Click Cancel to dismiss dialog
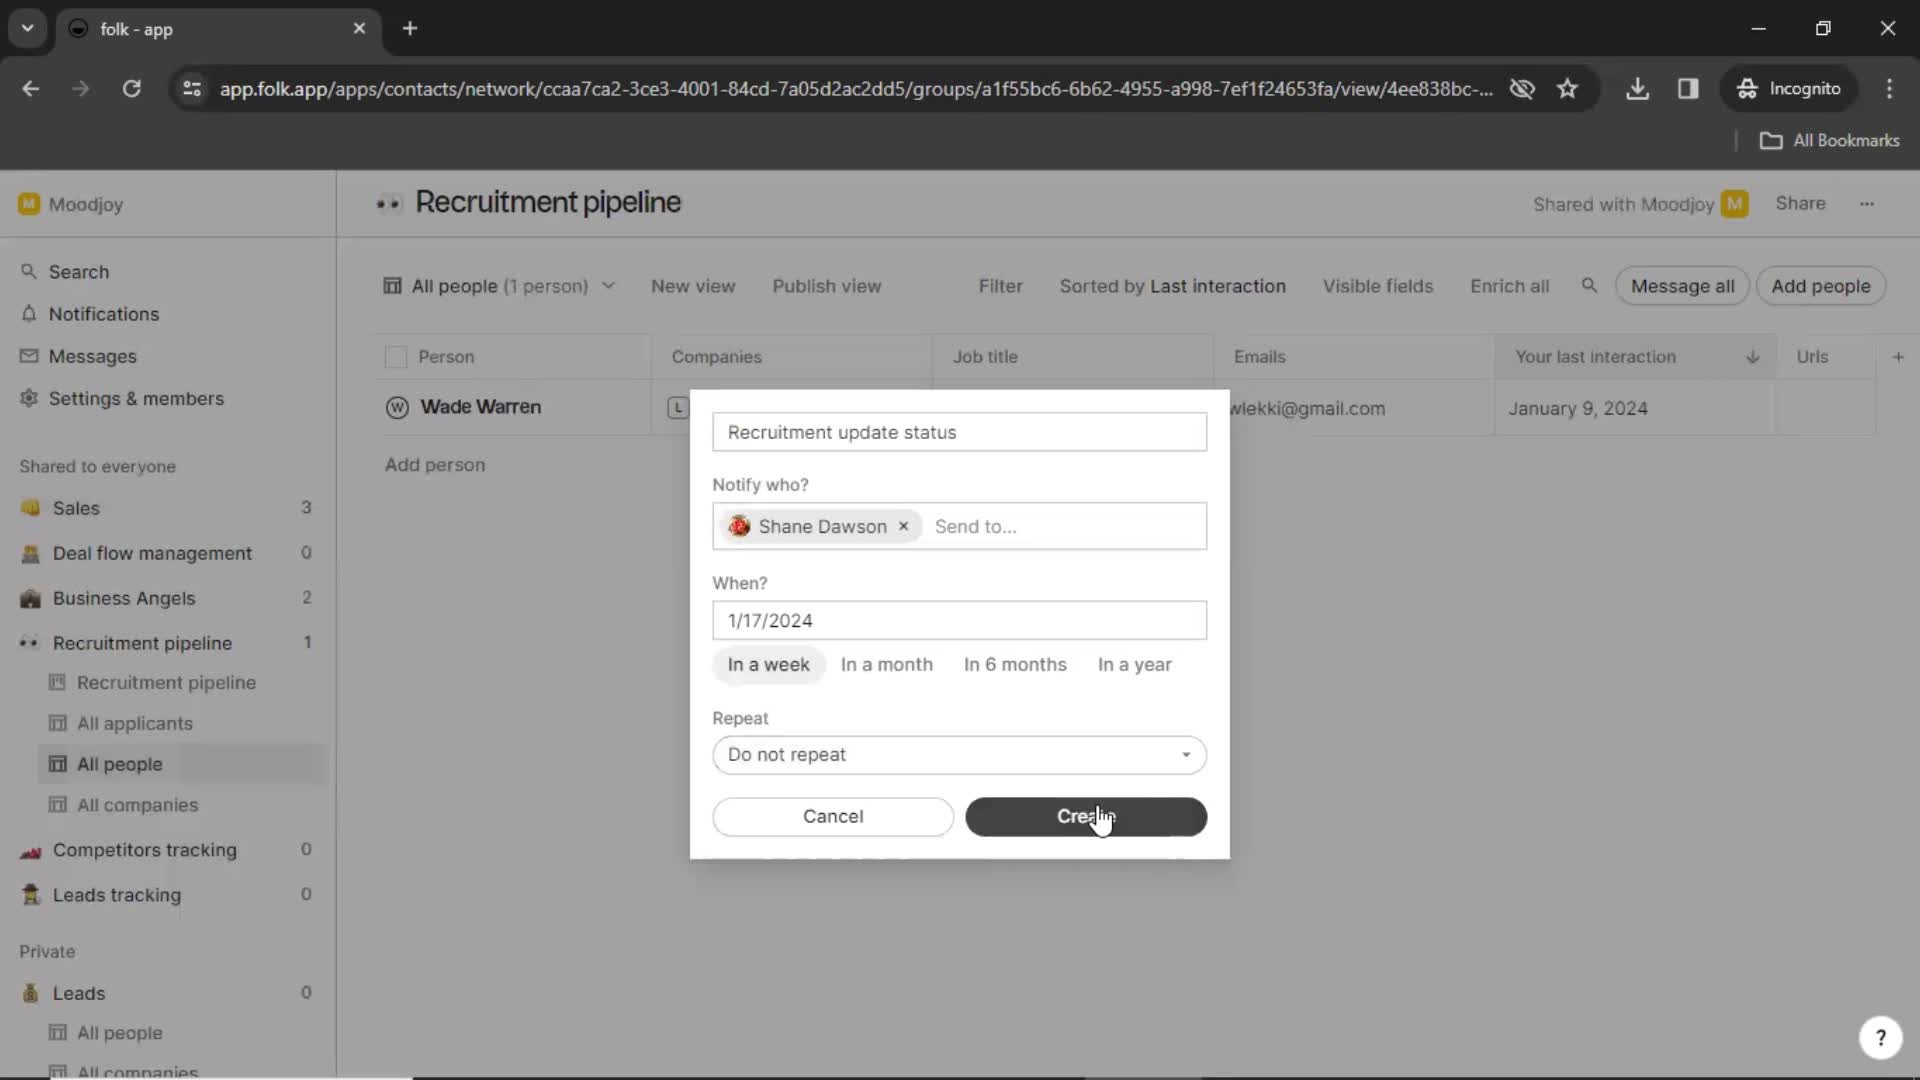 832,815
